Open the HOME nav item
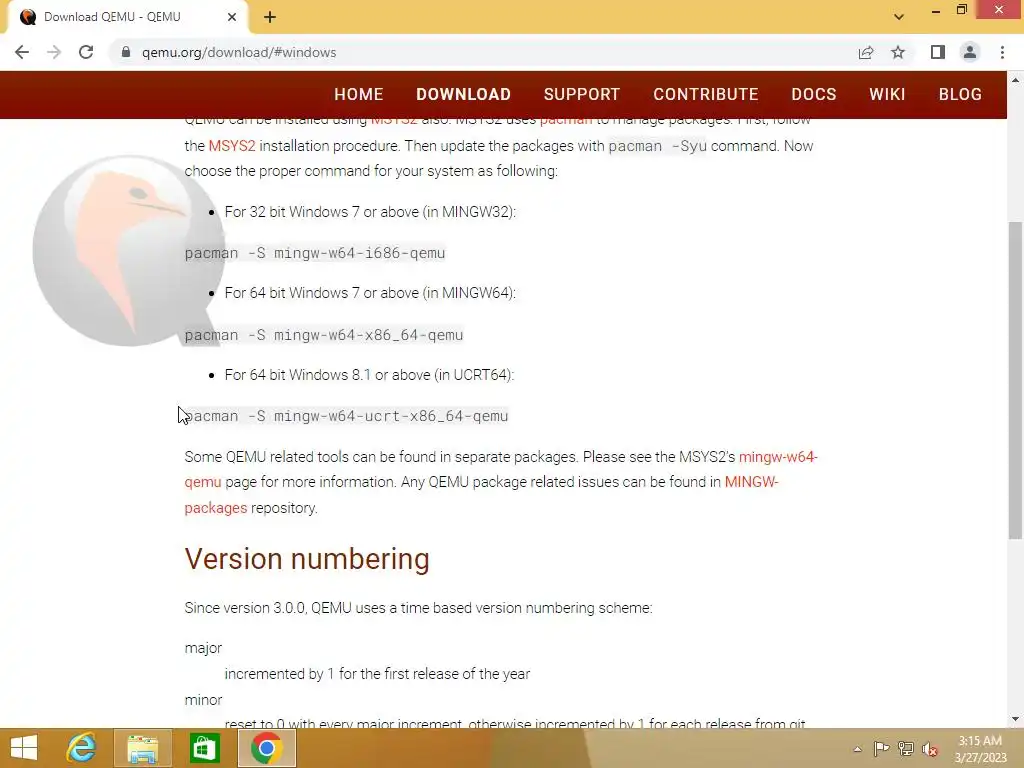This screenshot has width=1024, height=768. pyautogui.click(x=359, y=94)
